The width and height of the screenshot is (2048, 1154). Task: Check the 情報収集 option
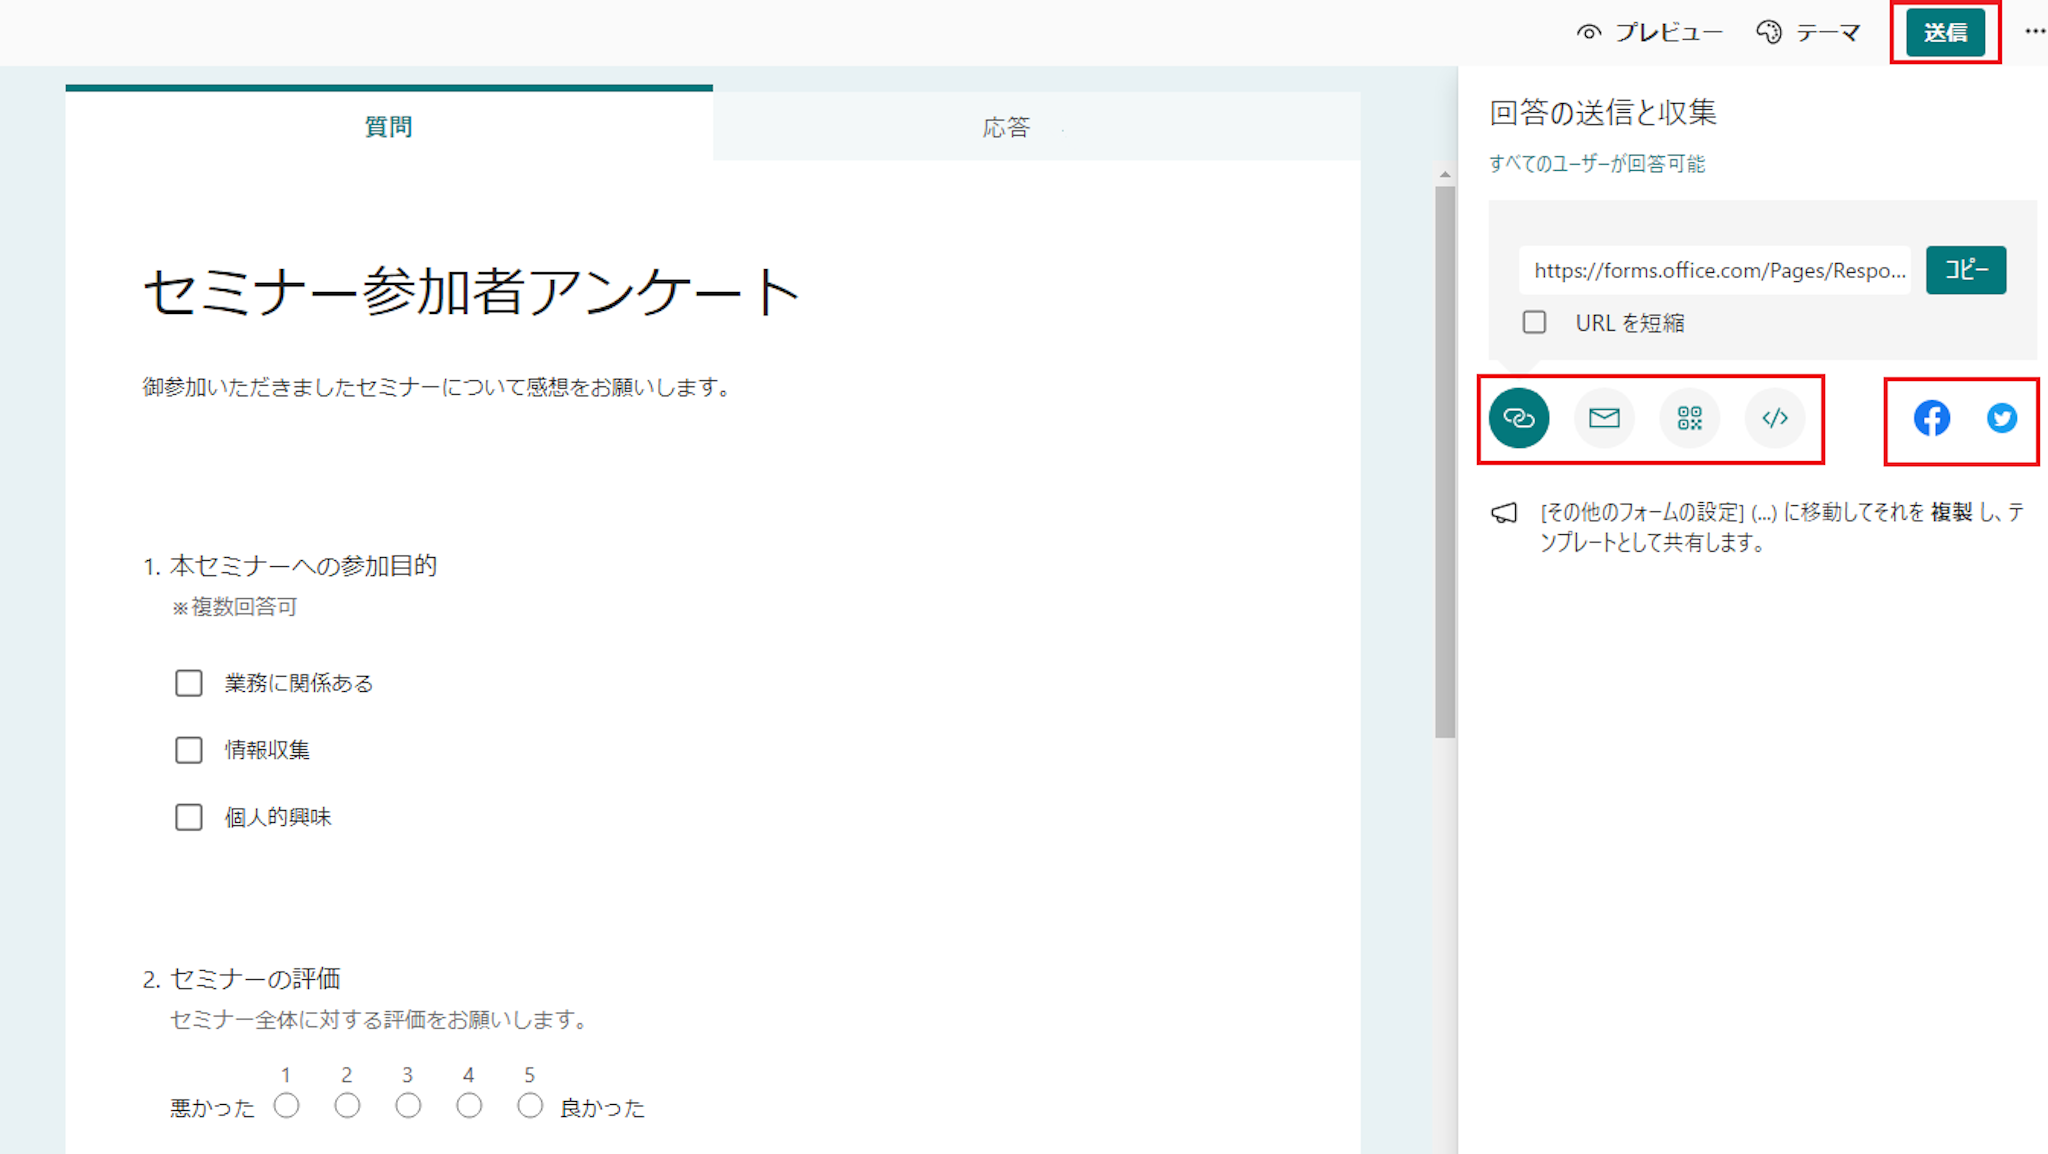coord(189,750)
